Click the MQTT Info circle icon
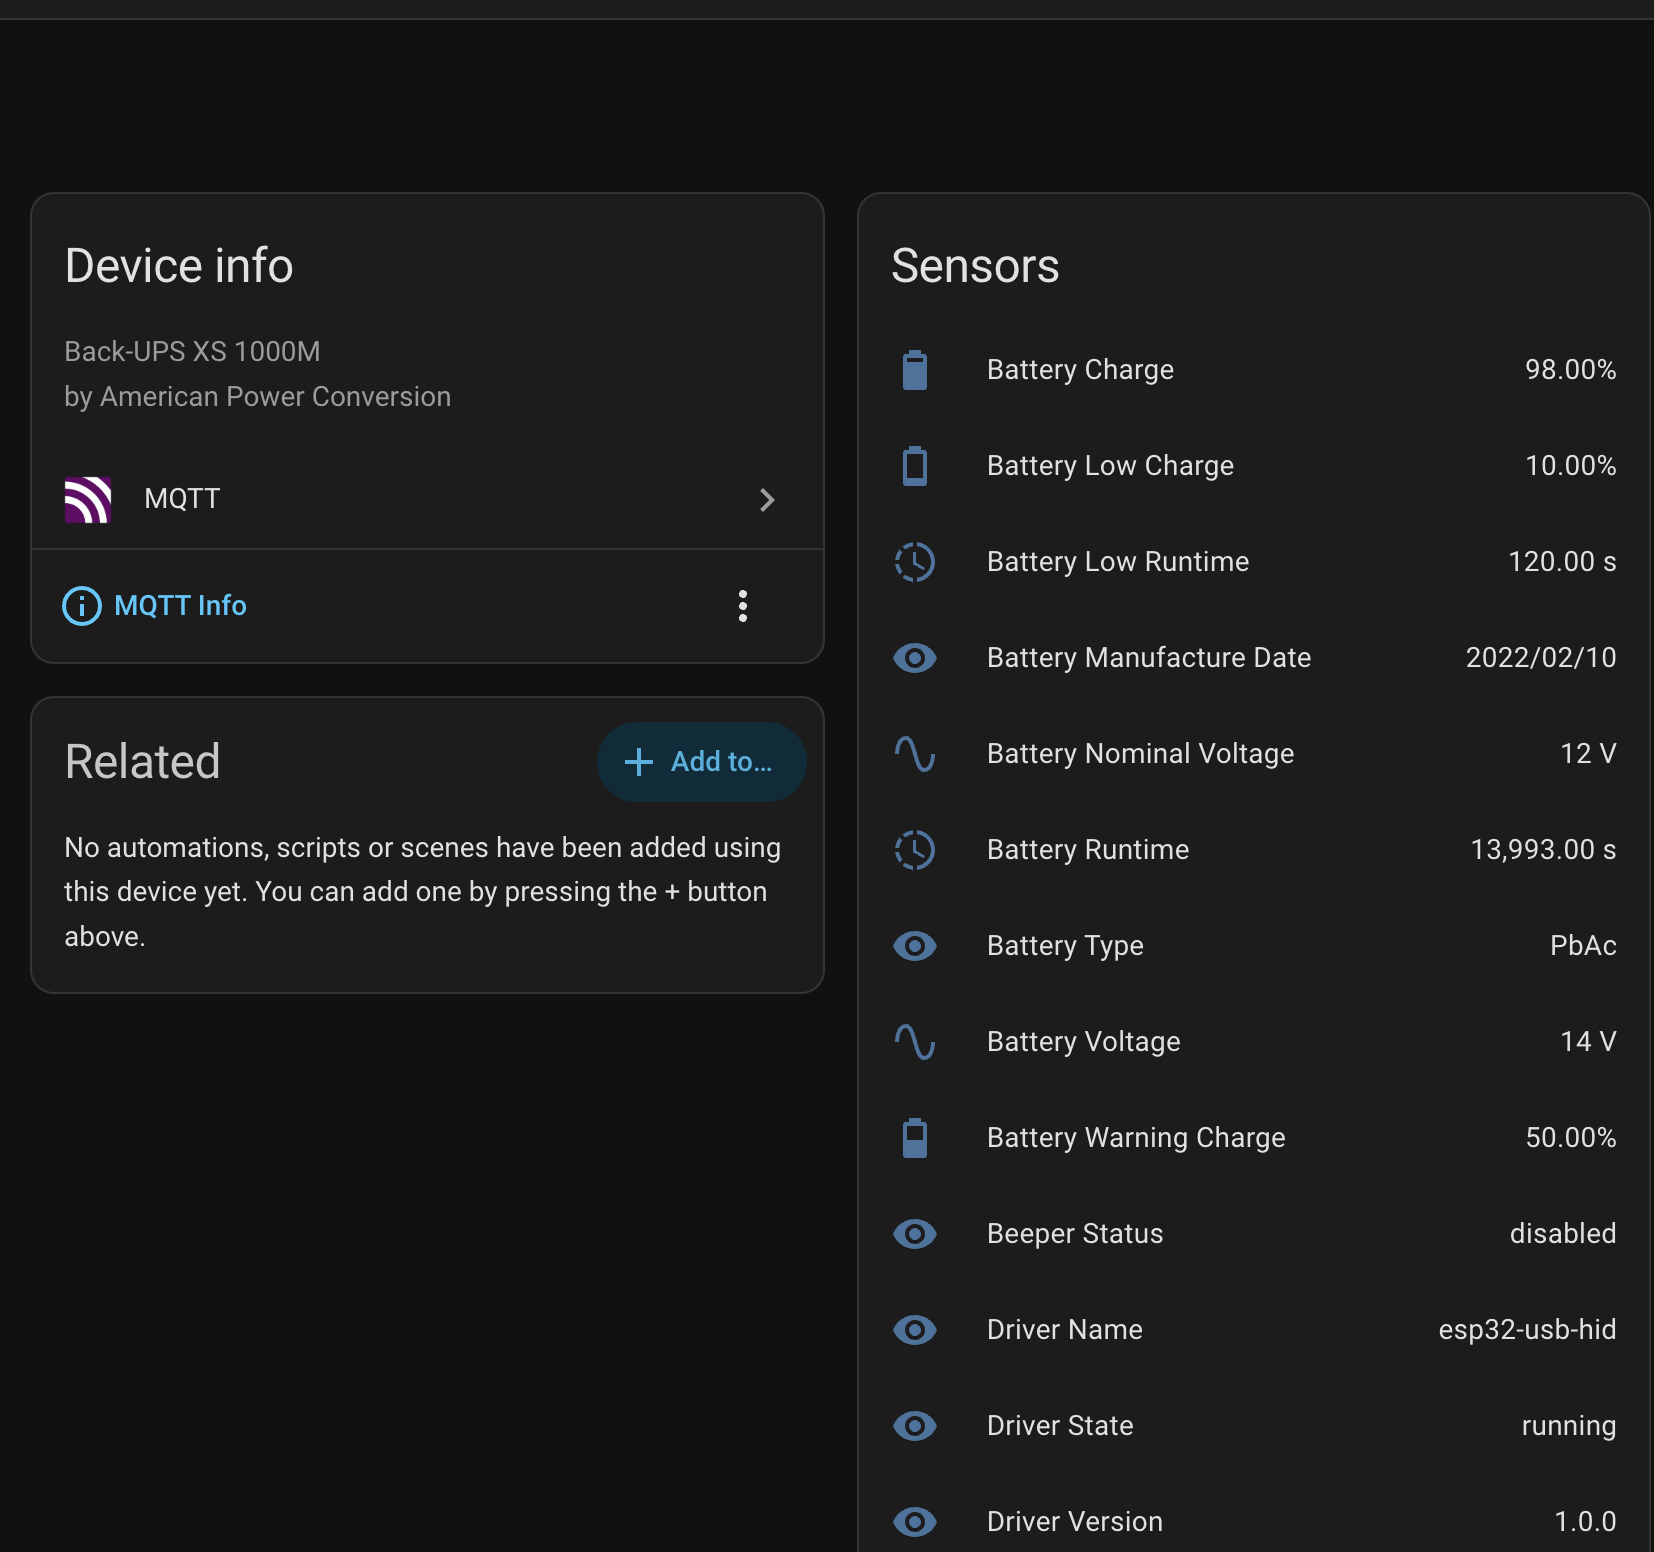 click(x=82, y=606)
